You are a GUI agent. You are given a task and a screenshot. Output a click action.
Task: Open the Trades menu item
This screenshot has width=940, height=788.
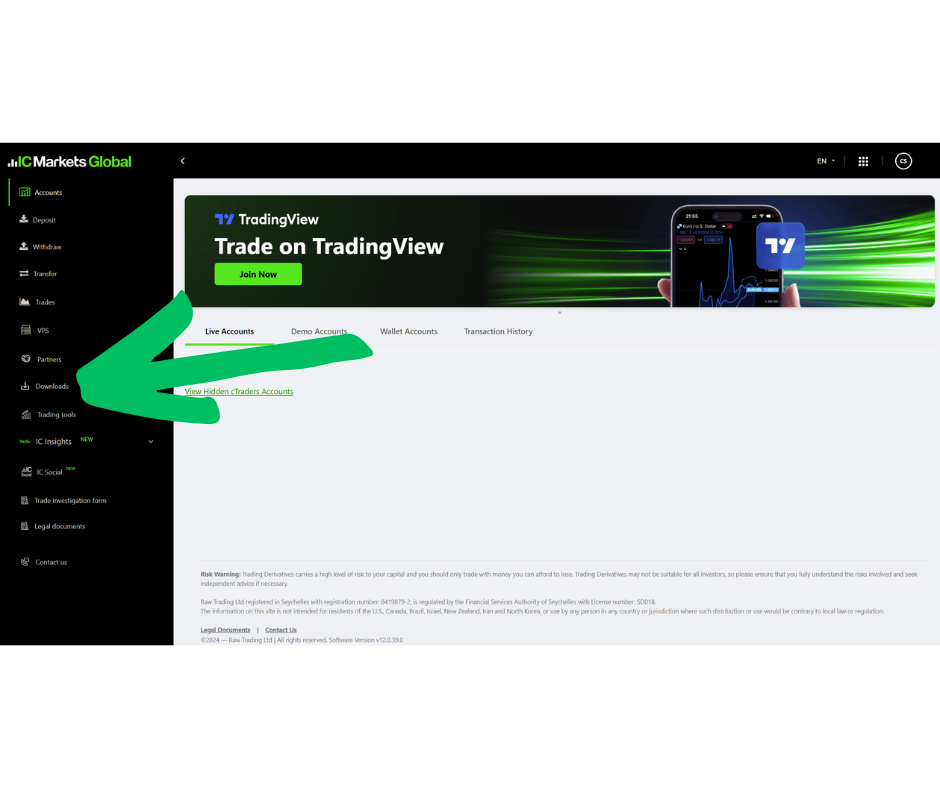45,302
